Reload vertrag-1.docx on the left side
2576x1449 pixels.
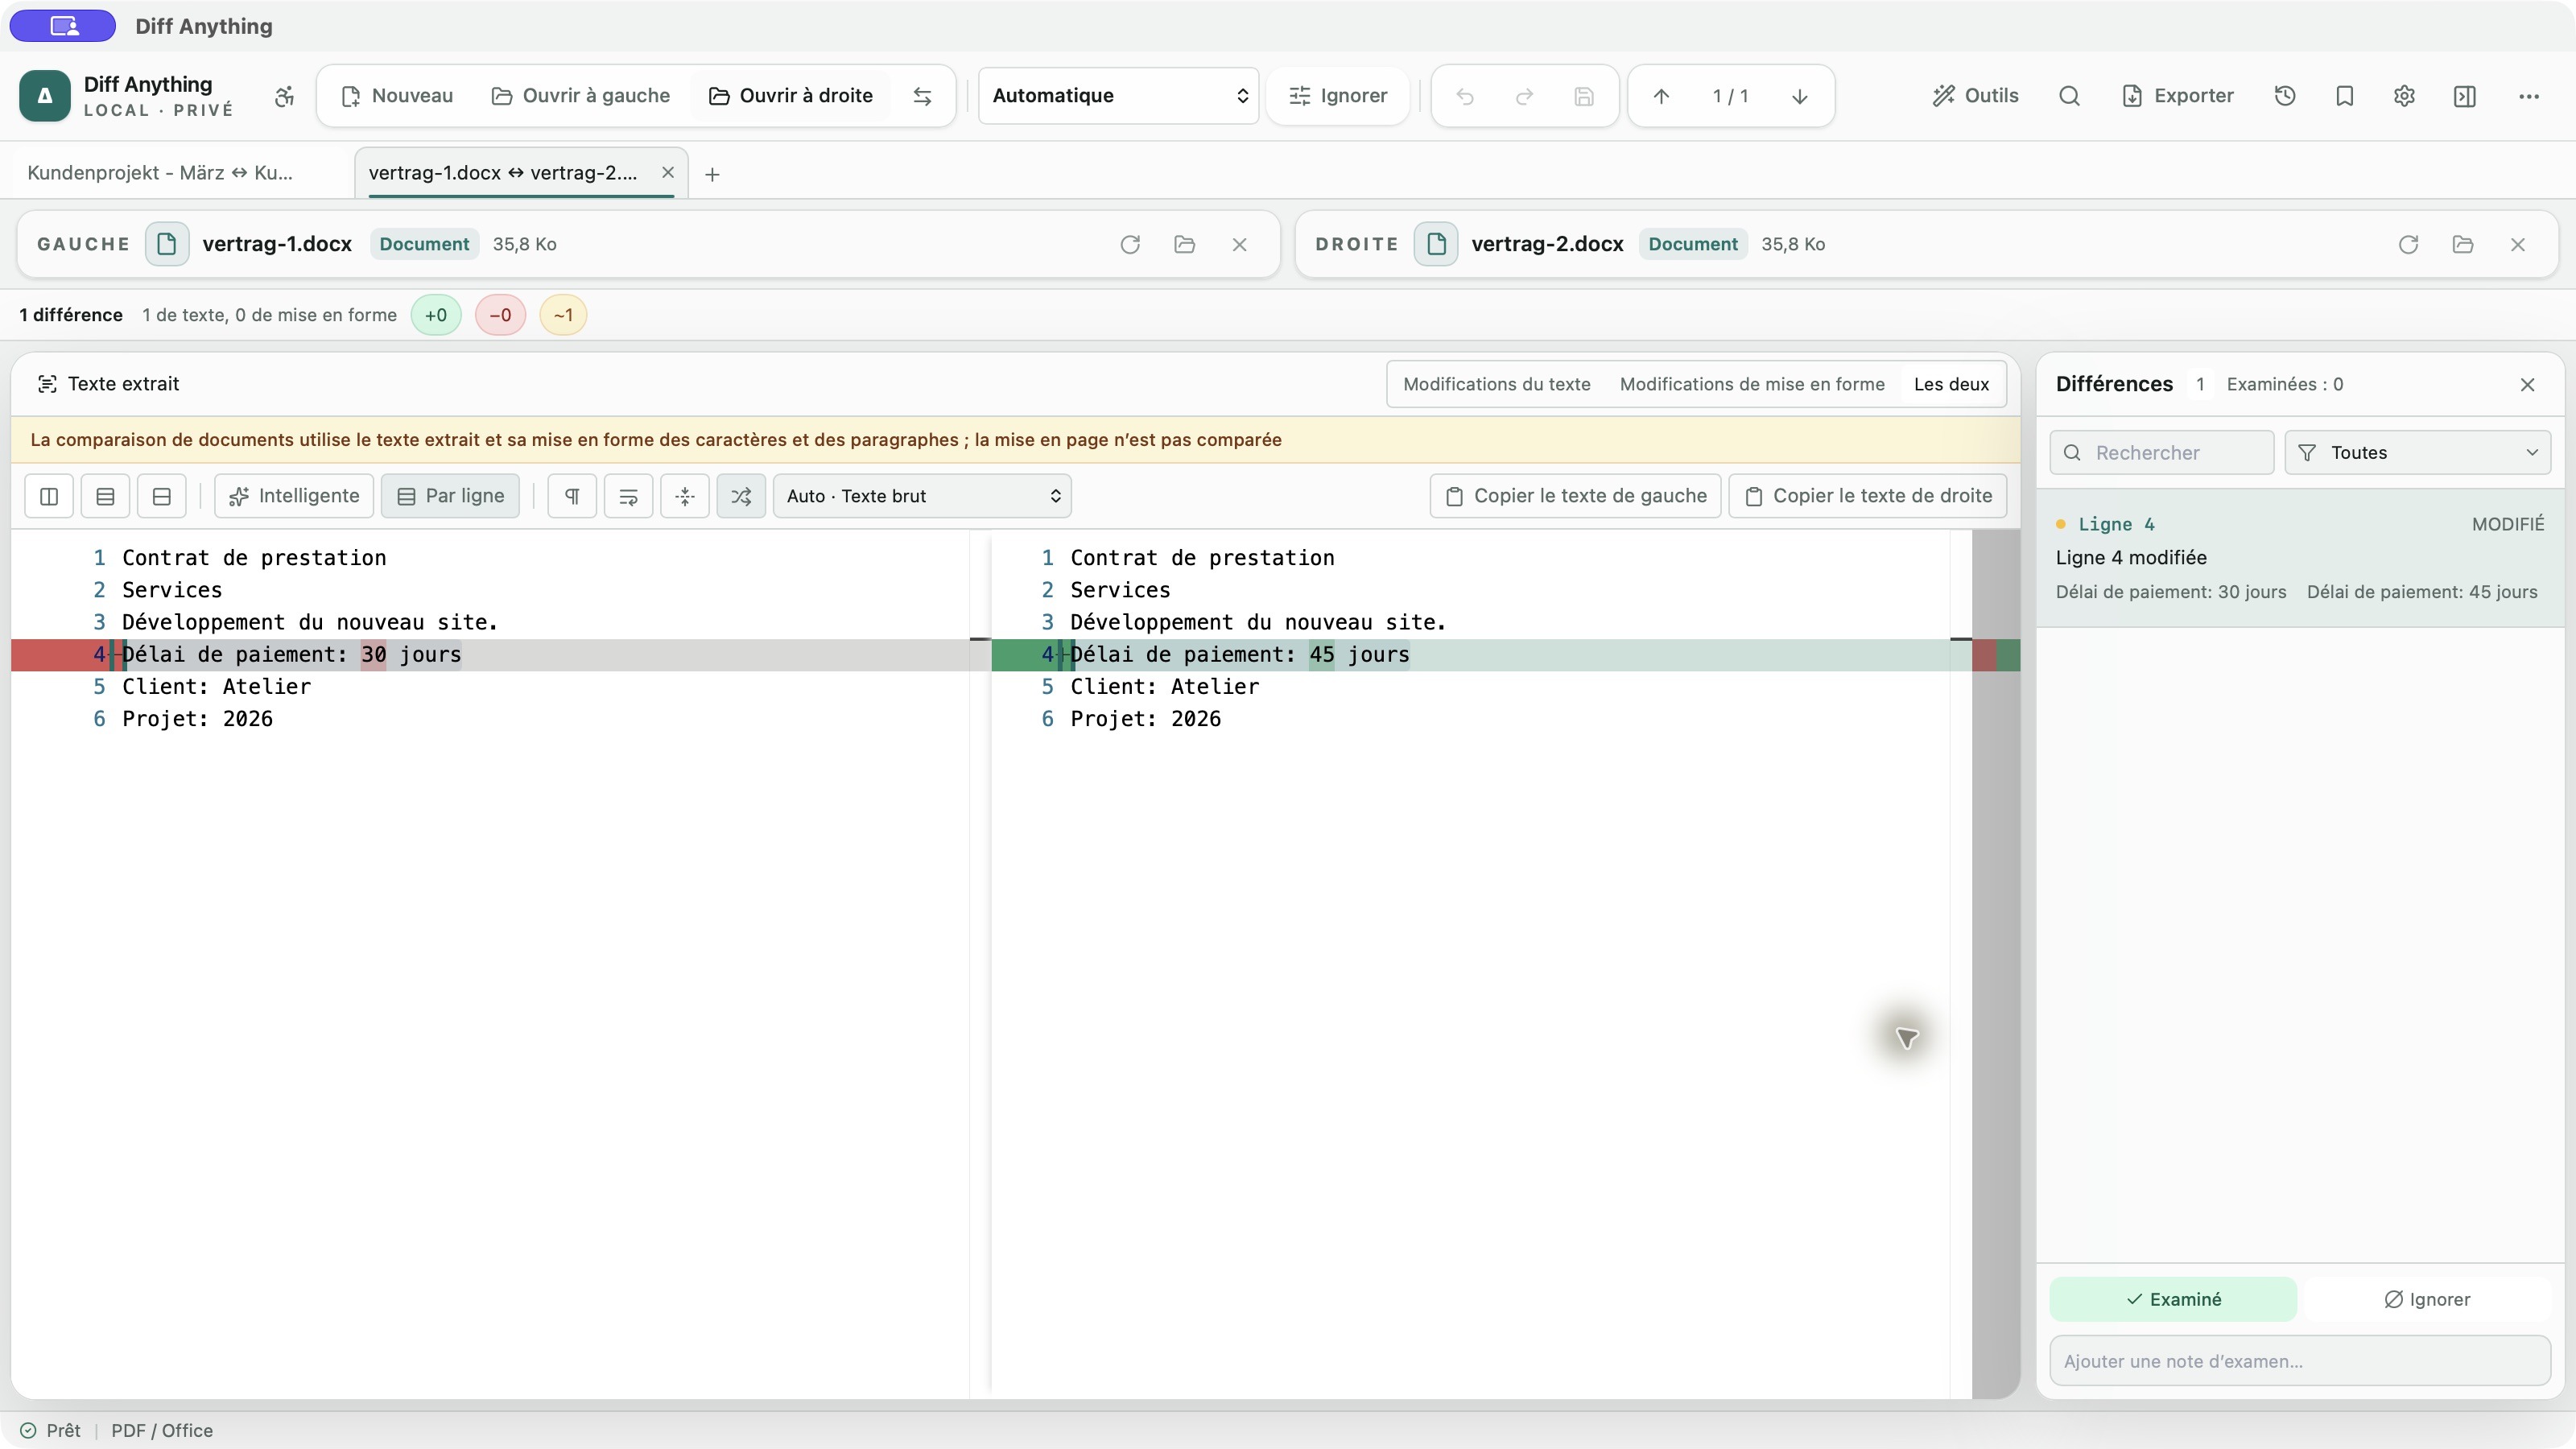pos(1130,244)
